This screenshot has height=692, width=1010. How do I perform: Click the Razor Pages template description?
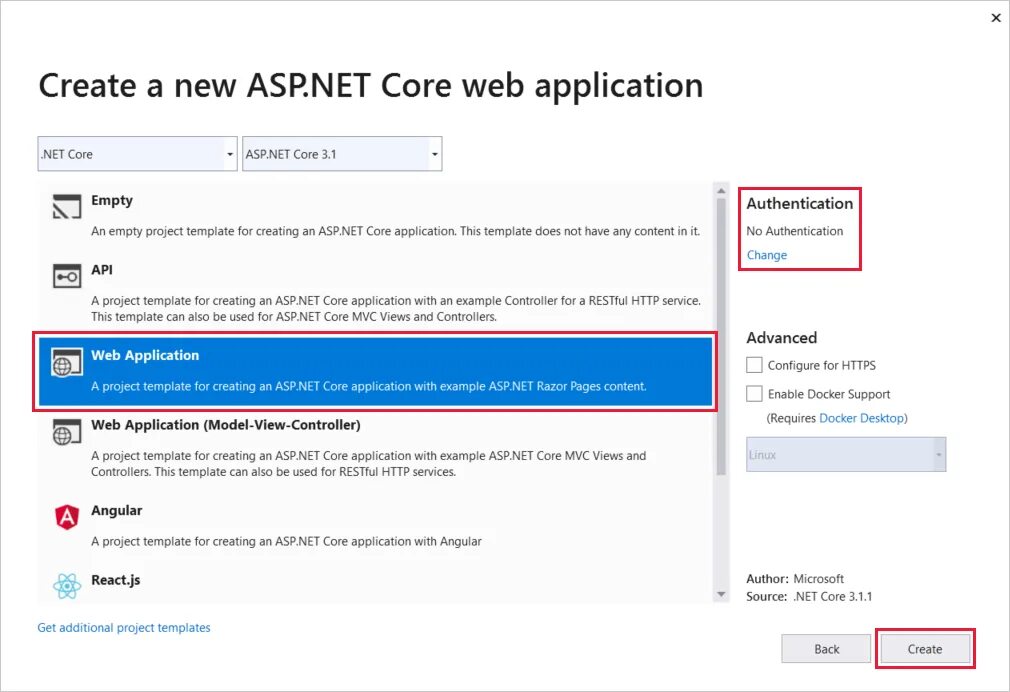(368, 387)
